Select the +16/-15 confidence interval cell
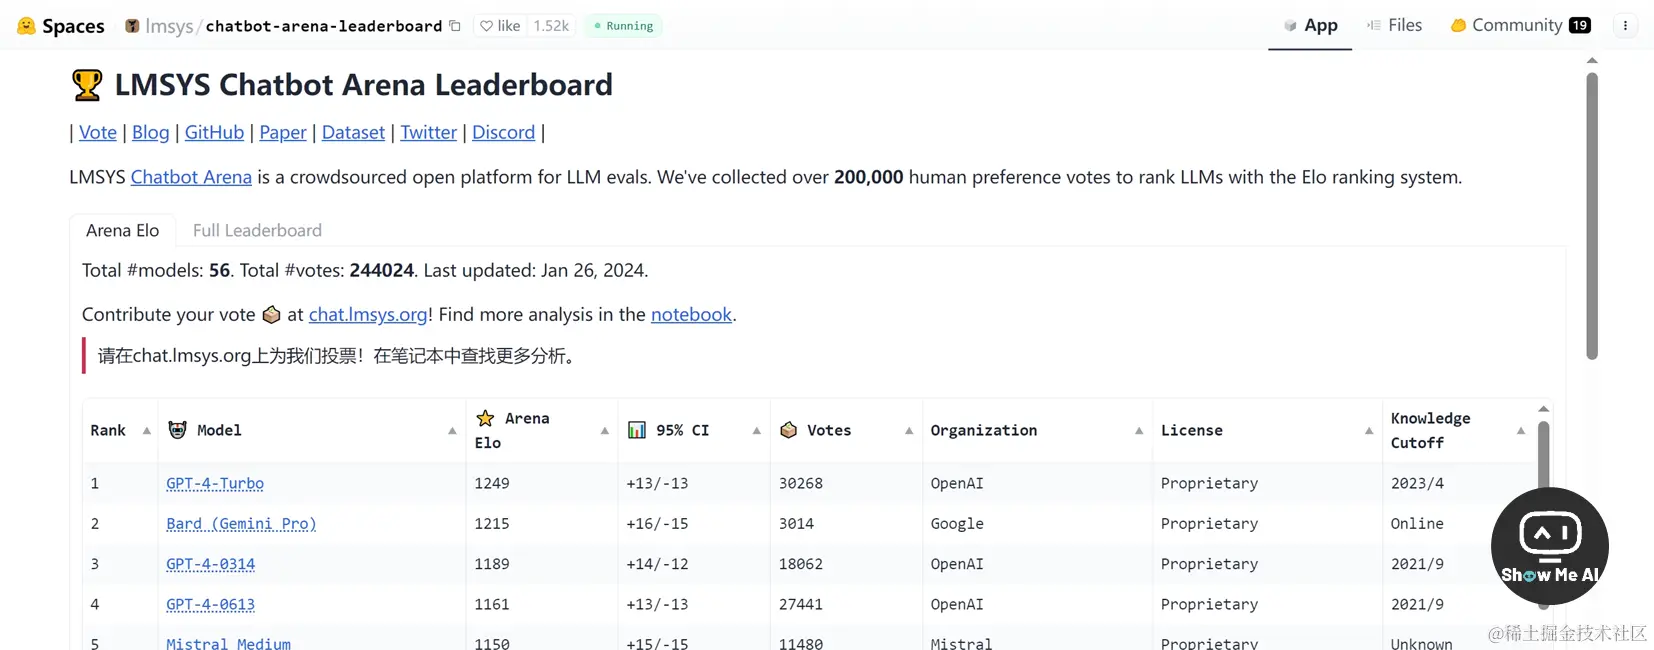 click(694, 524)
